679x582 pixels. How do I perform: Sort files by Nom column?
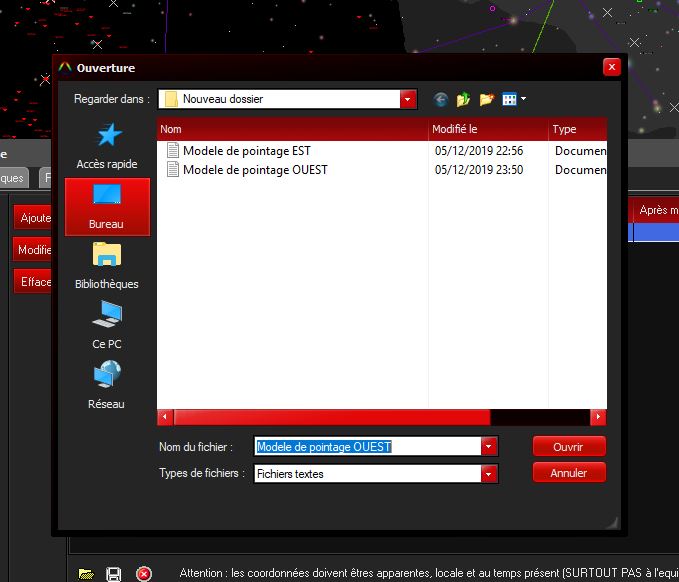coord(292,129)
